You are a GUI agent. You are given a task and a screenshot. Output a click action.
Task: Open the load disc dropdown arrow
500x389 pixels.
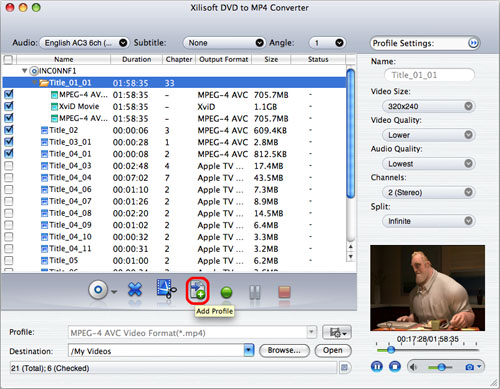click(x=114, y=292)
